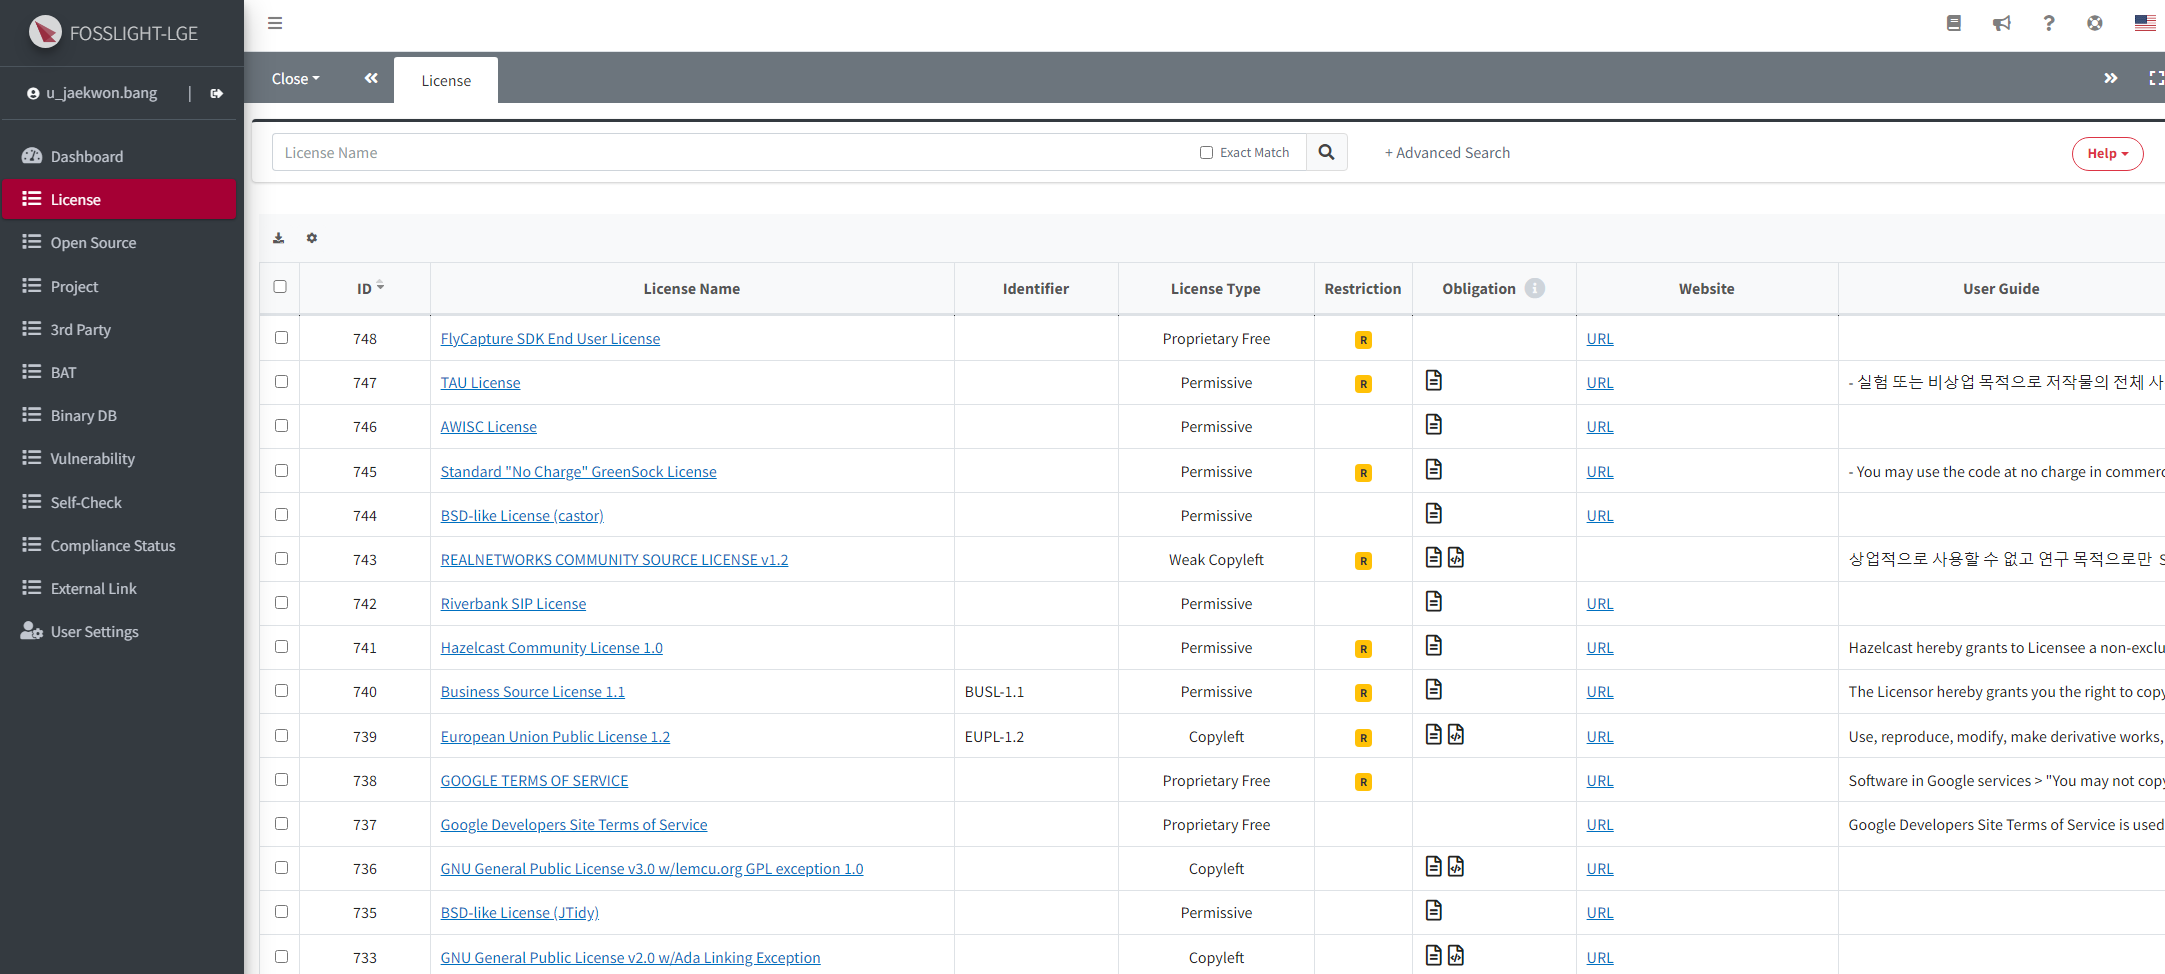Open the GNU GPL v2.0 w/Ada Linking Exception link

[630, 958]
